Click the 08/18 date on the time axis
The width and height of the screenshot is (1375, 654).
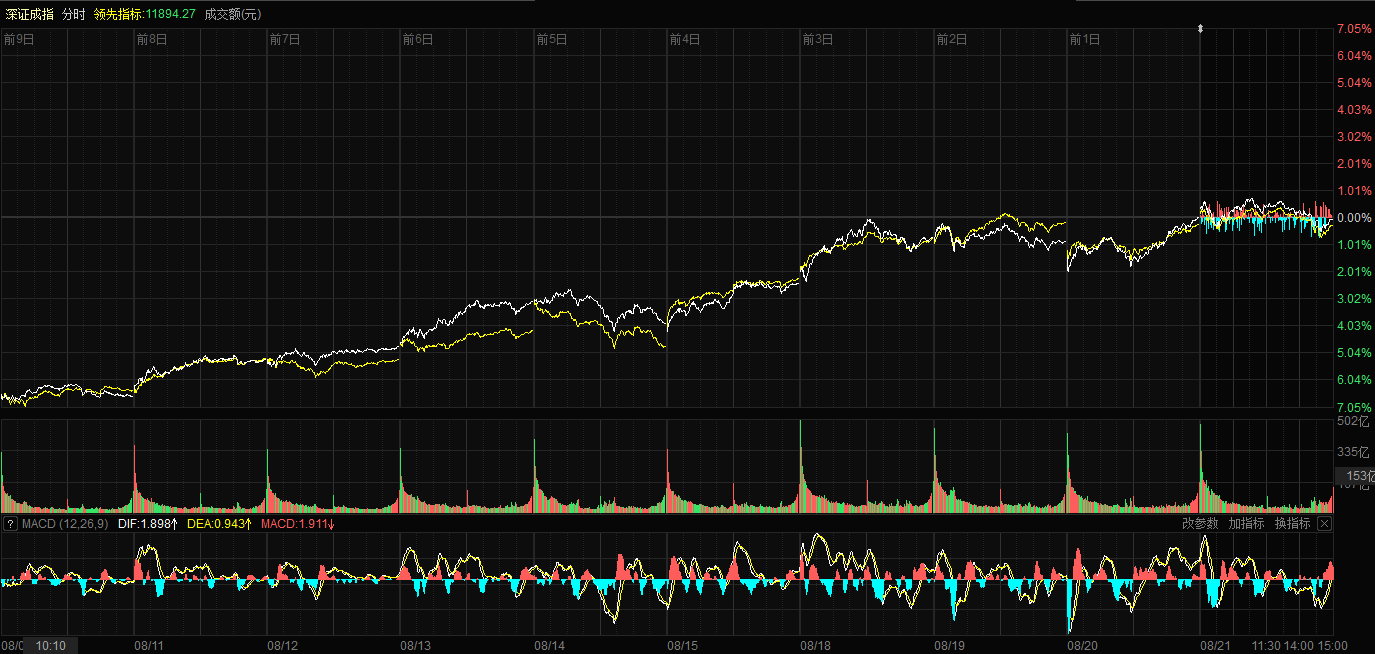[x=816, y=646]
